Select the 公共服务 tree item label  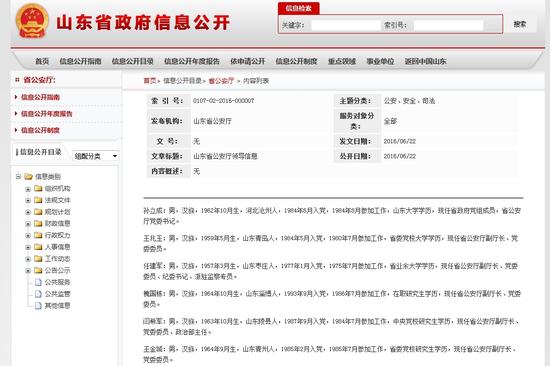[x=58, y=282]
